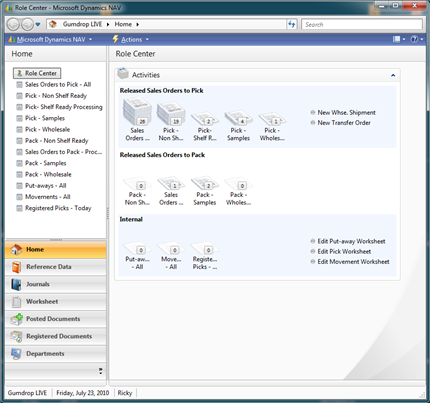Expand breadcrumb arrow after Home
This screenshot has width=430, height=403.
(x=137, y=24)
